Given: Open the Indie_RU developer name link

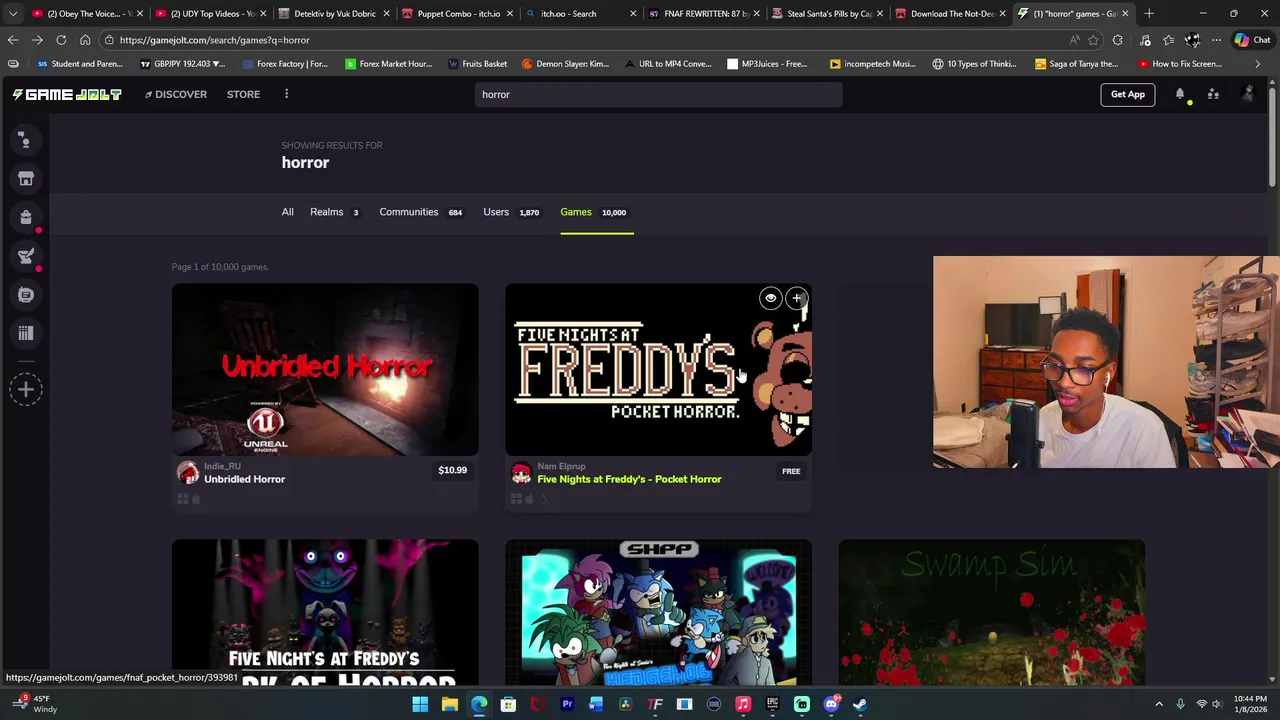Looking at the screenshot, I should pos(222,466).
